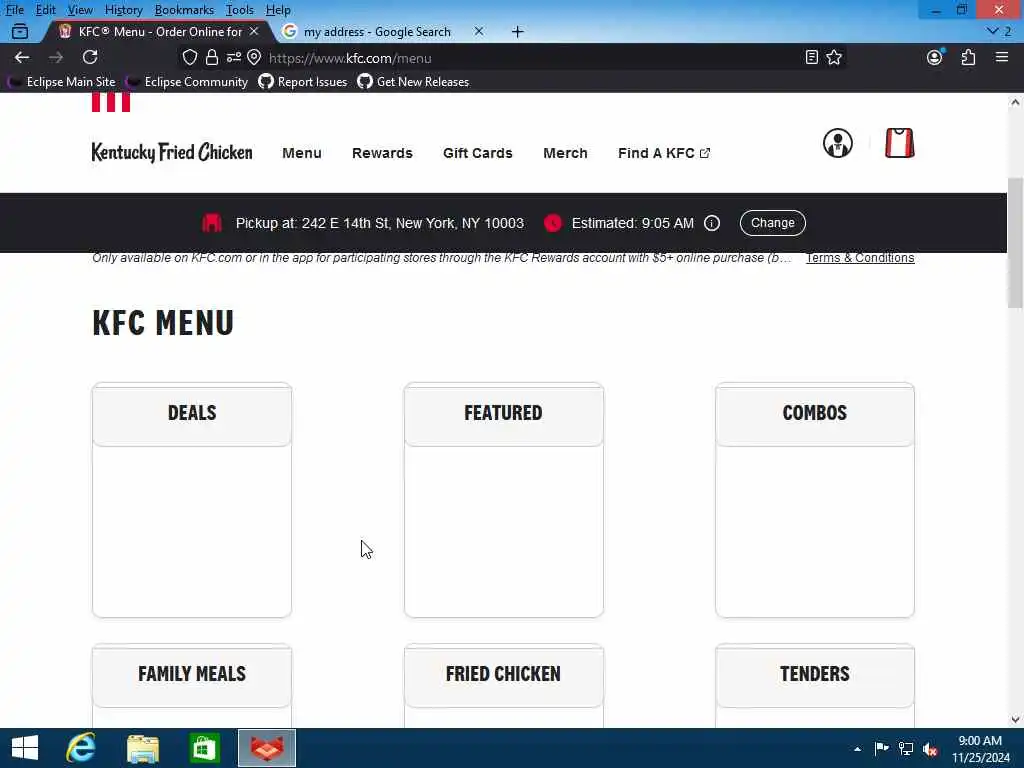View site security padlock info
This screenshot has height=768, width=1024.
(x=212, y=57)
